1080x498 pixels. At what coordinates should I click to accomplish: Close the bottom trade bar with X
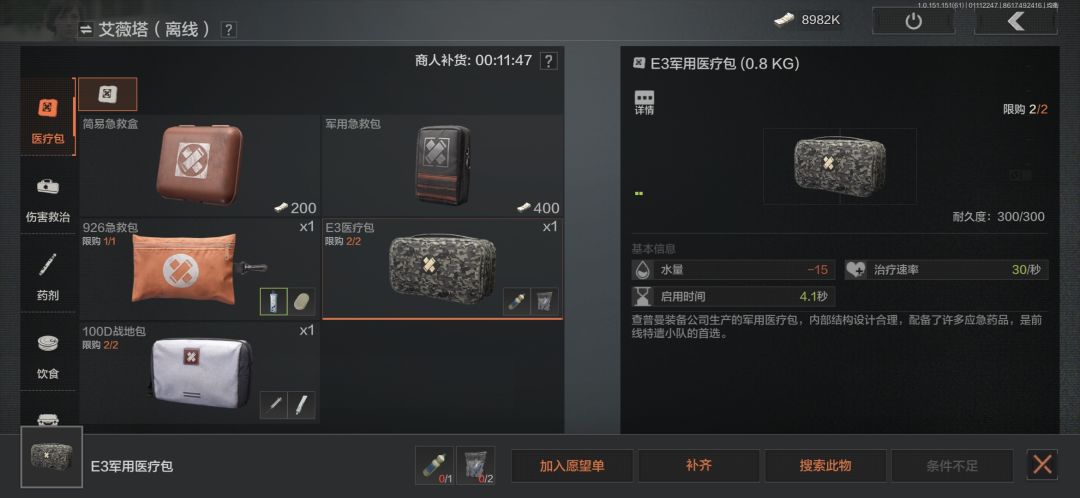tap(1041, 465)
